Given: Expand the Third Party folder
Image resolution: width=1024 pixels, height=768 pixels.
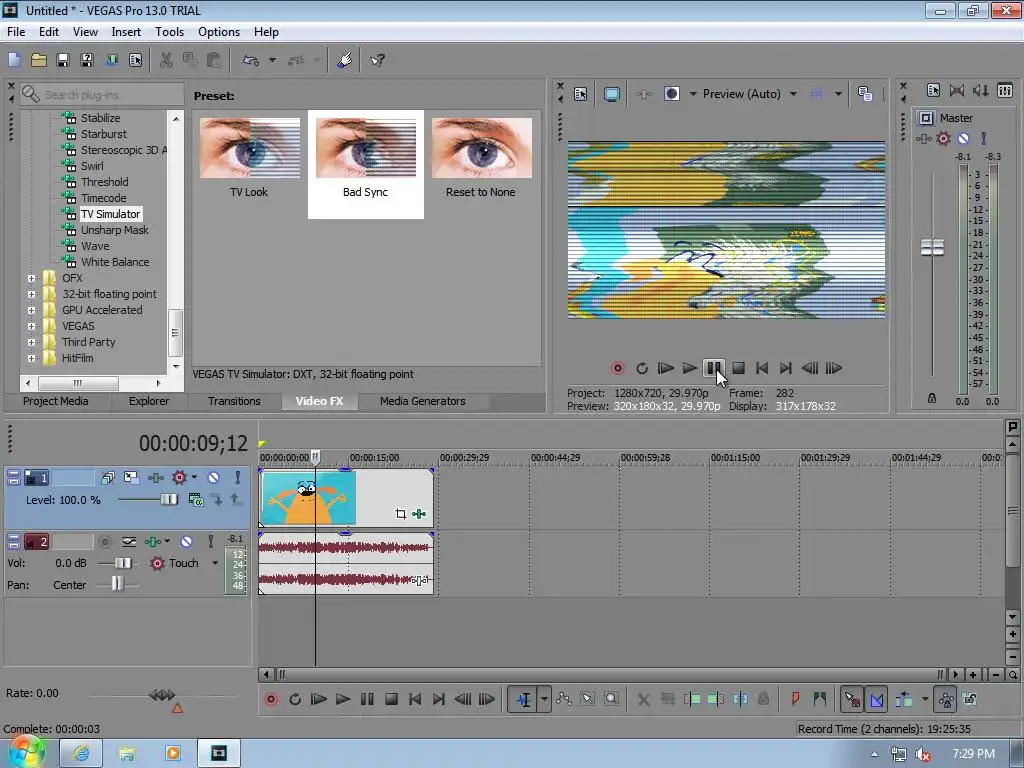Looking at the screenshot, I should coord(31,342).
